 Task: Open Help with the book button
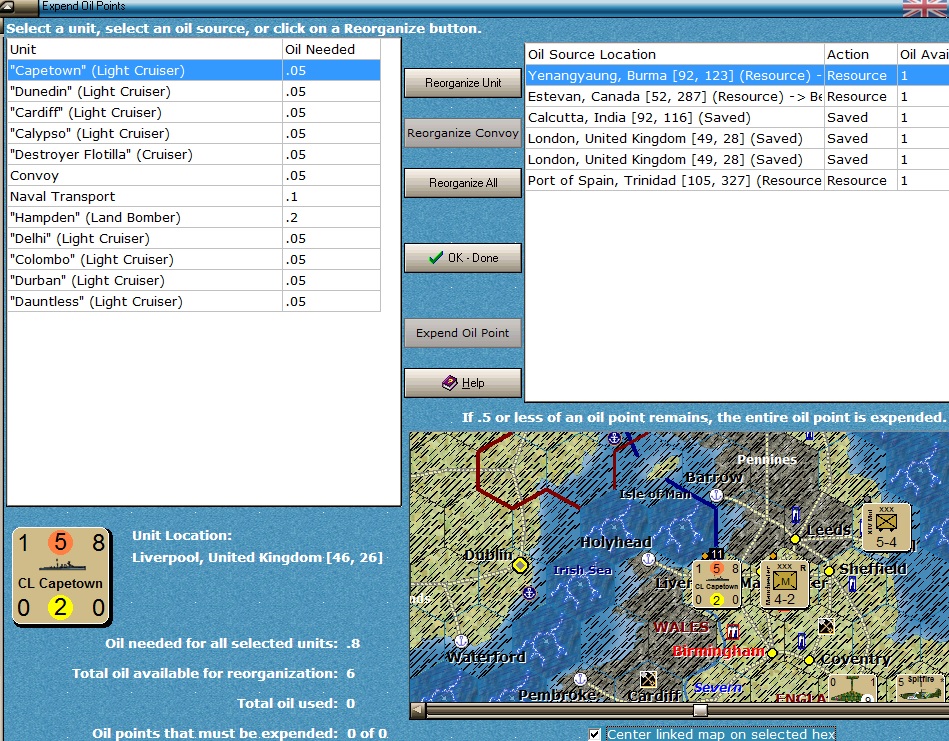pos(462,383)
